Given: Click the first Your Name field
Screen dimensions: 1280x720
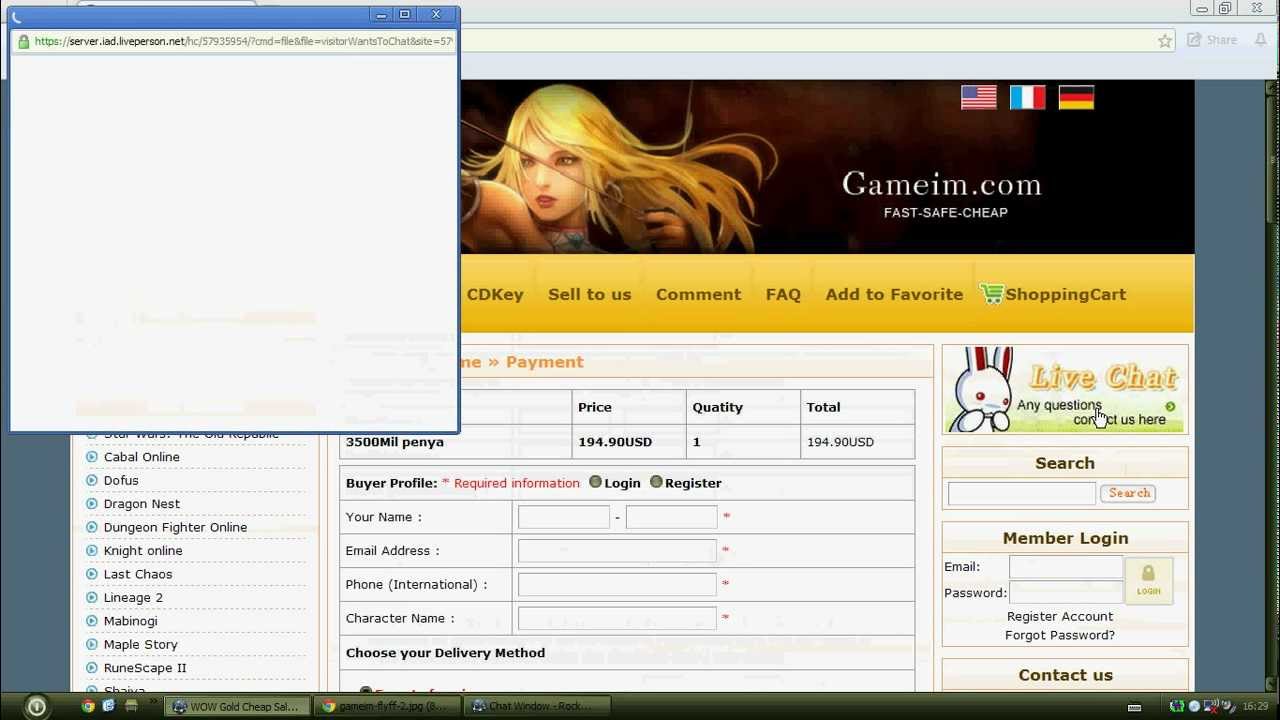Looking at the screenshot, I should click(x=564, y=517).
